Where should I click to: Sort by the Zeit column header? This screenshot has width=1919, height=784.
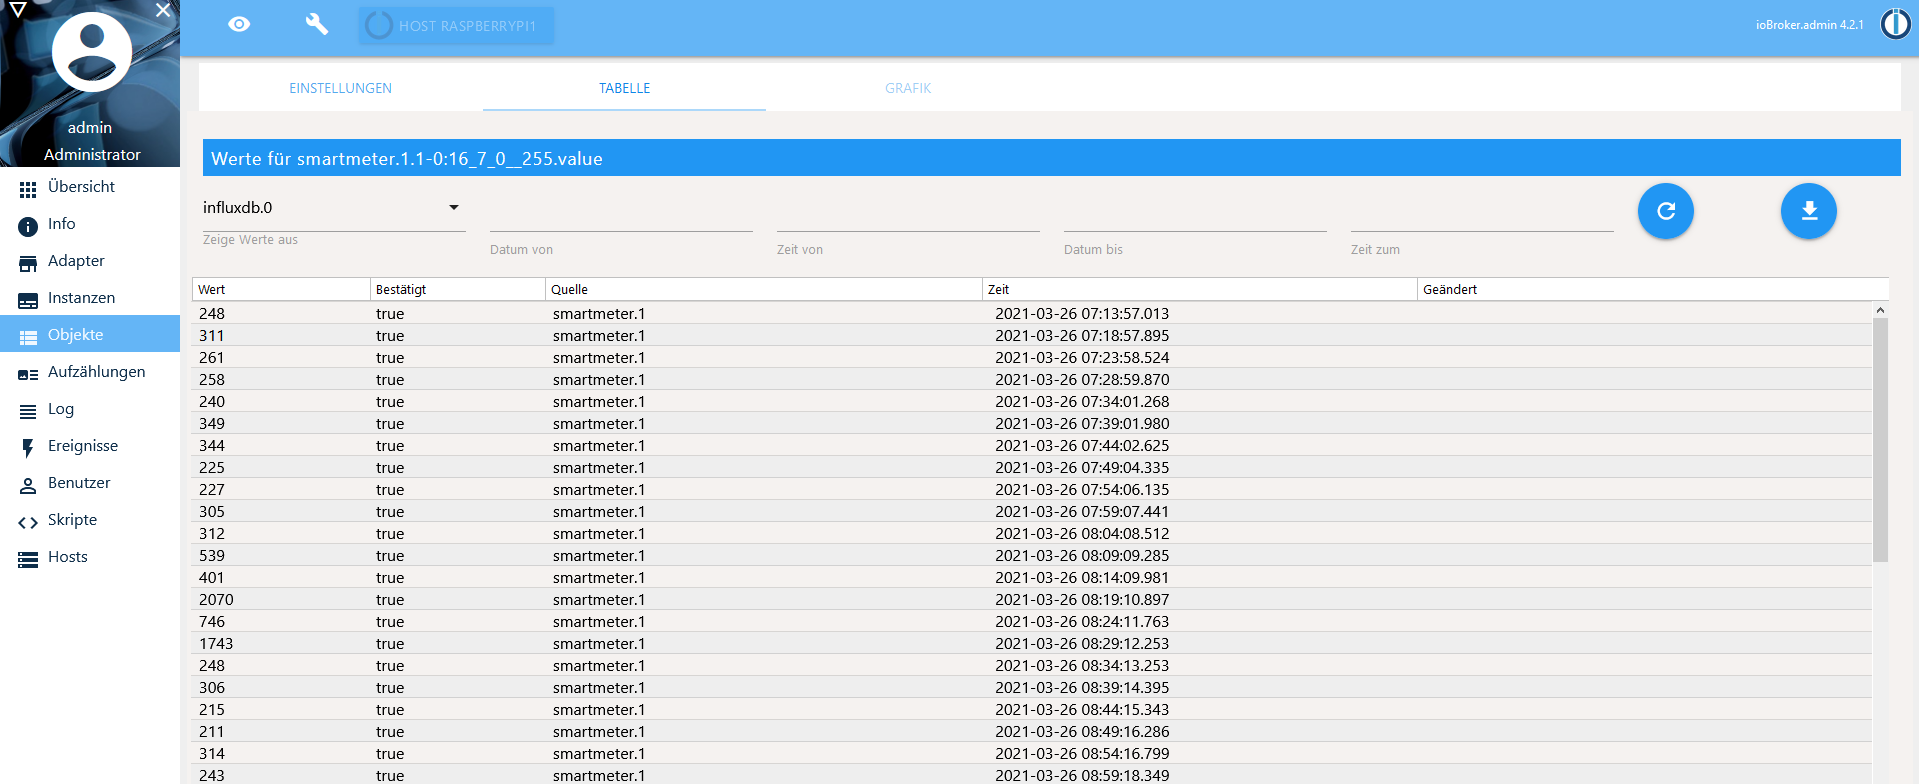[1200, 289]
